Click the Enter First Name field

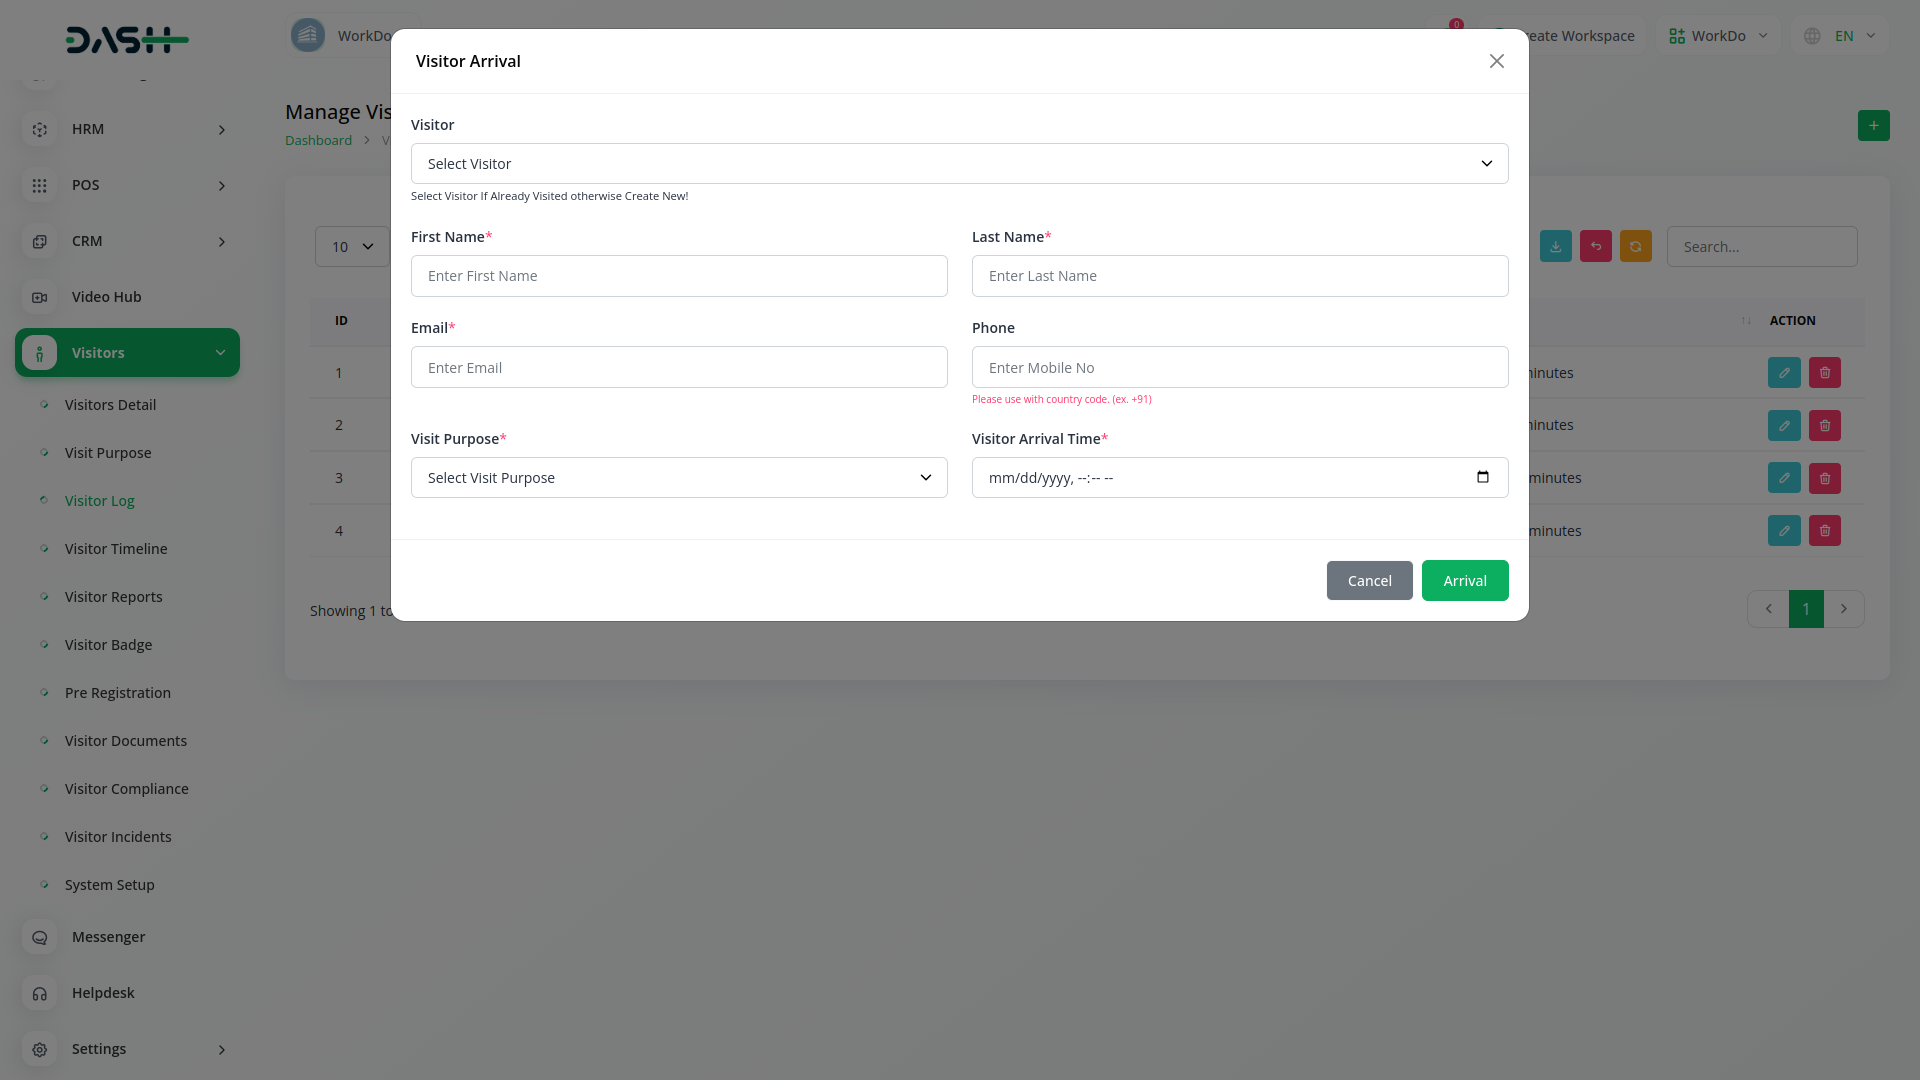(678, 276)
